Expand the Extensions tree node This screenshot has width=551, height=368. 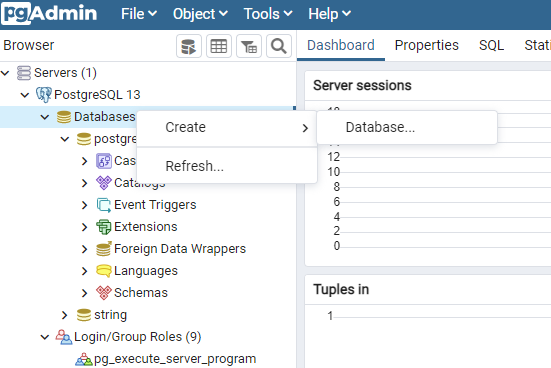pos(84,227)
